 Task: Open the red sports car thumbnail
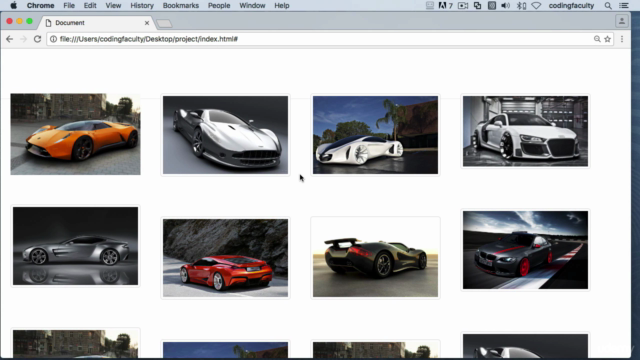[x=225, y=258]
